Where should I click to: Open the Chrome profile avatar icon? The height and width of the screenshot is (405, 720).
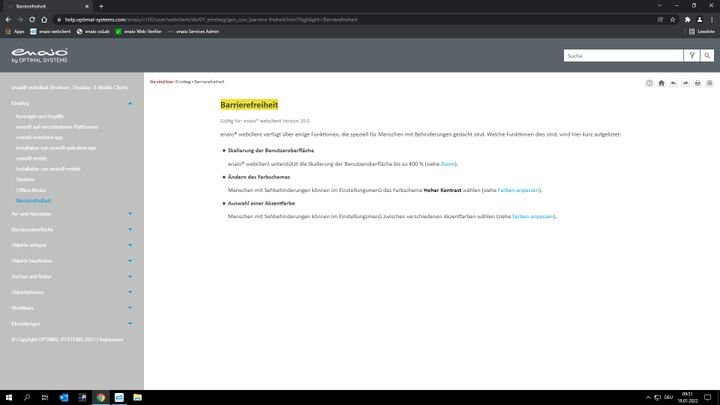coord(699,20)
